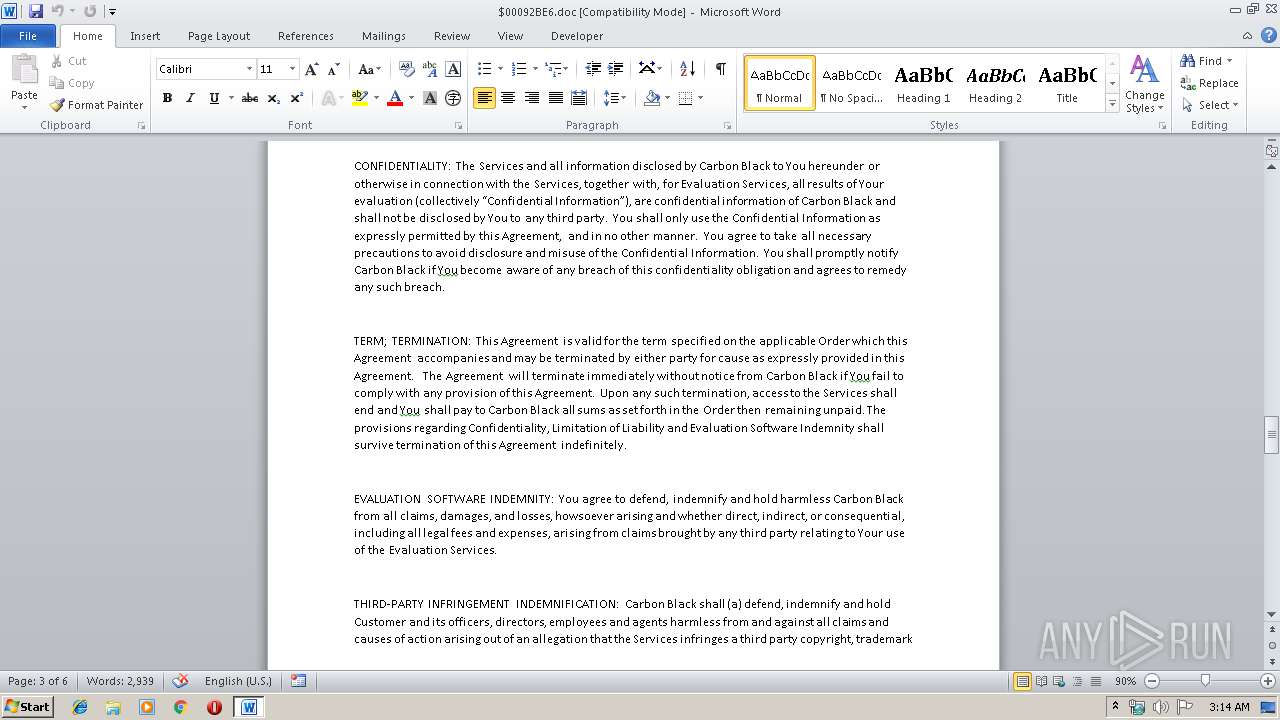The width and height of the screenshot is (1280, 720).
Task: Increase paragraph indent
Action: pos(614,69)
